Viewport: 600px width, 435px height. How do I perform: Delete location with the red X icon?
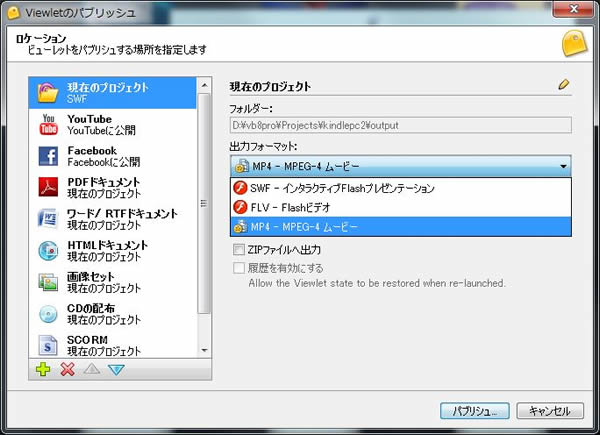pos(67,369)
